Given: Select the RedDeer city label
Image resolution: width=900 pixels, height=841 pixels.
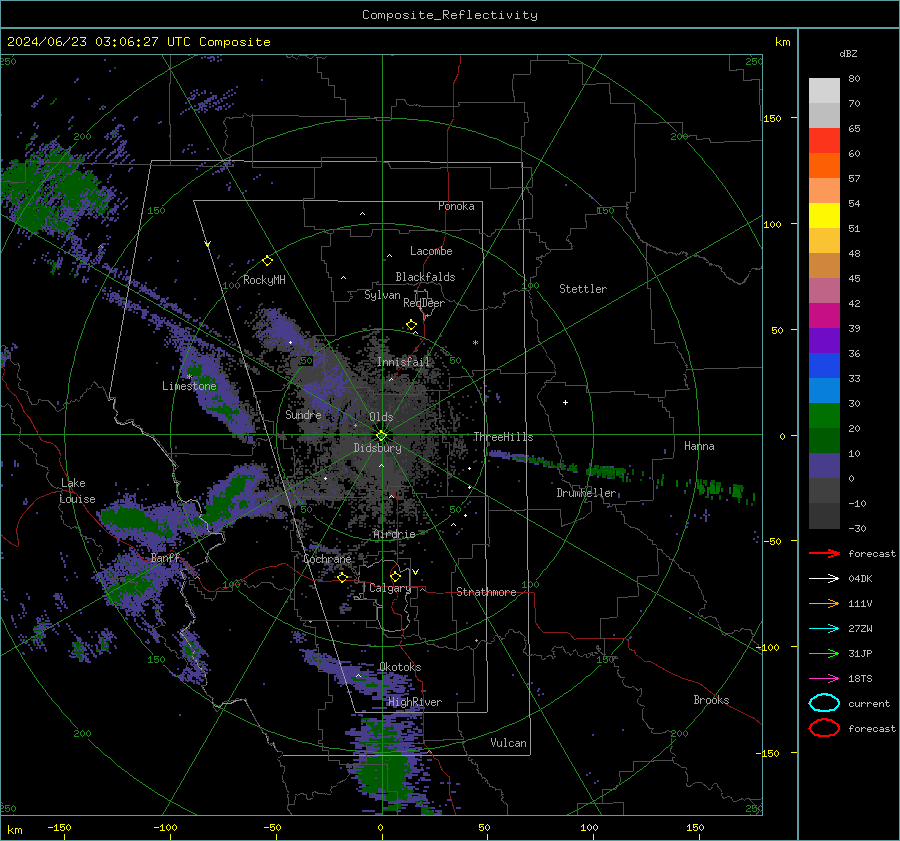Looking at the screenshot, I should 424,303.
